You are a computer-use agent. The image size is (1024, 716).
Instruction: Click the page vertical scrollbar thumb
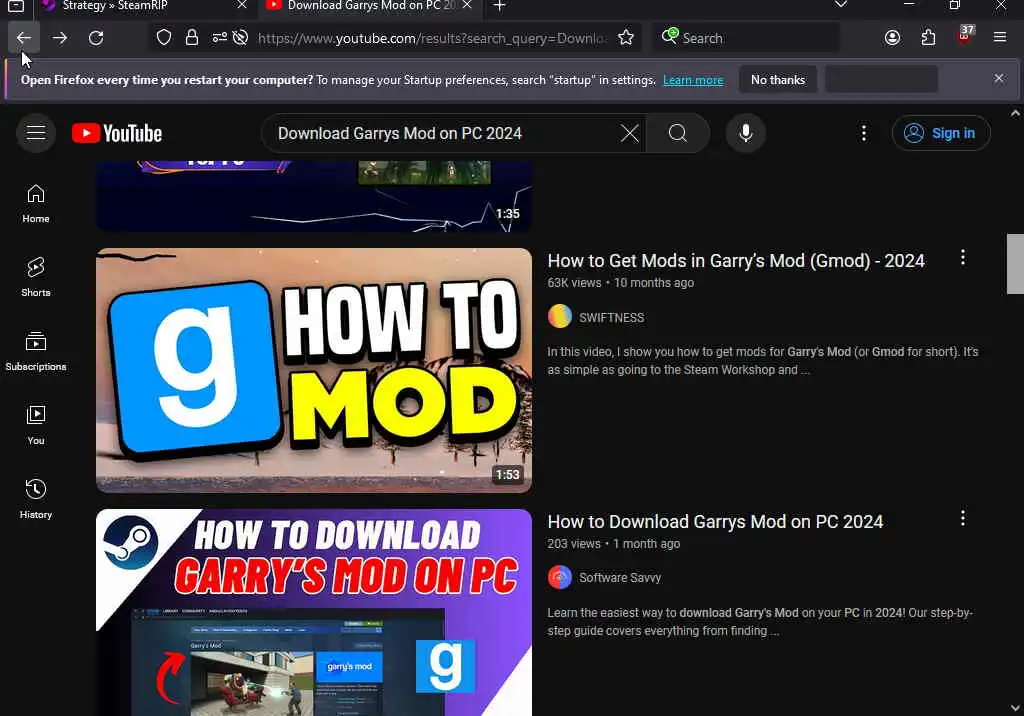[1015, 264]
